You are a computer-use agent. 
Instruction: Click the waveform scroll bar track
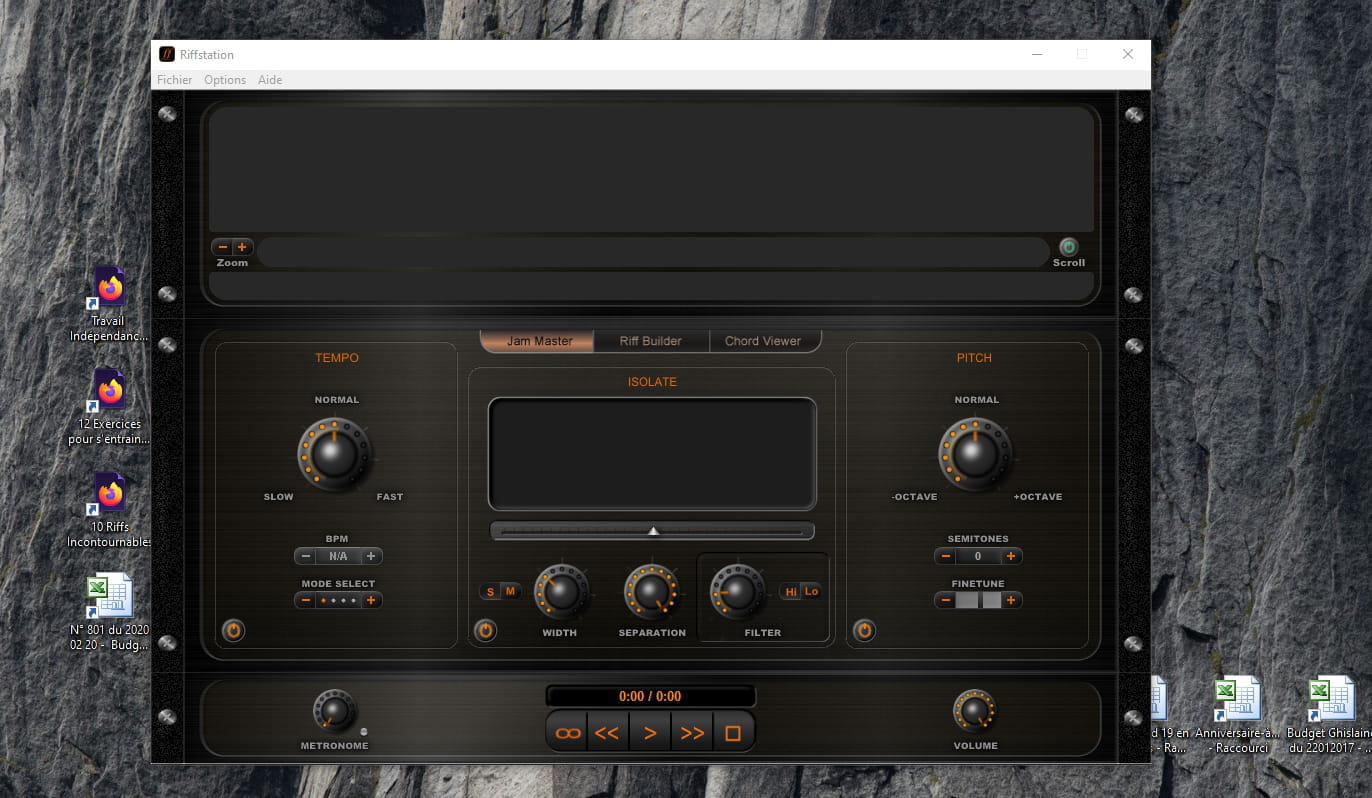tap(653, 252)
